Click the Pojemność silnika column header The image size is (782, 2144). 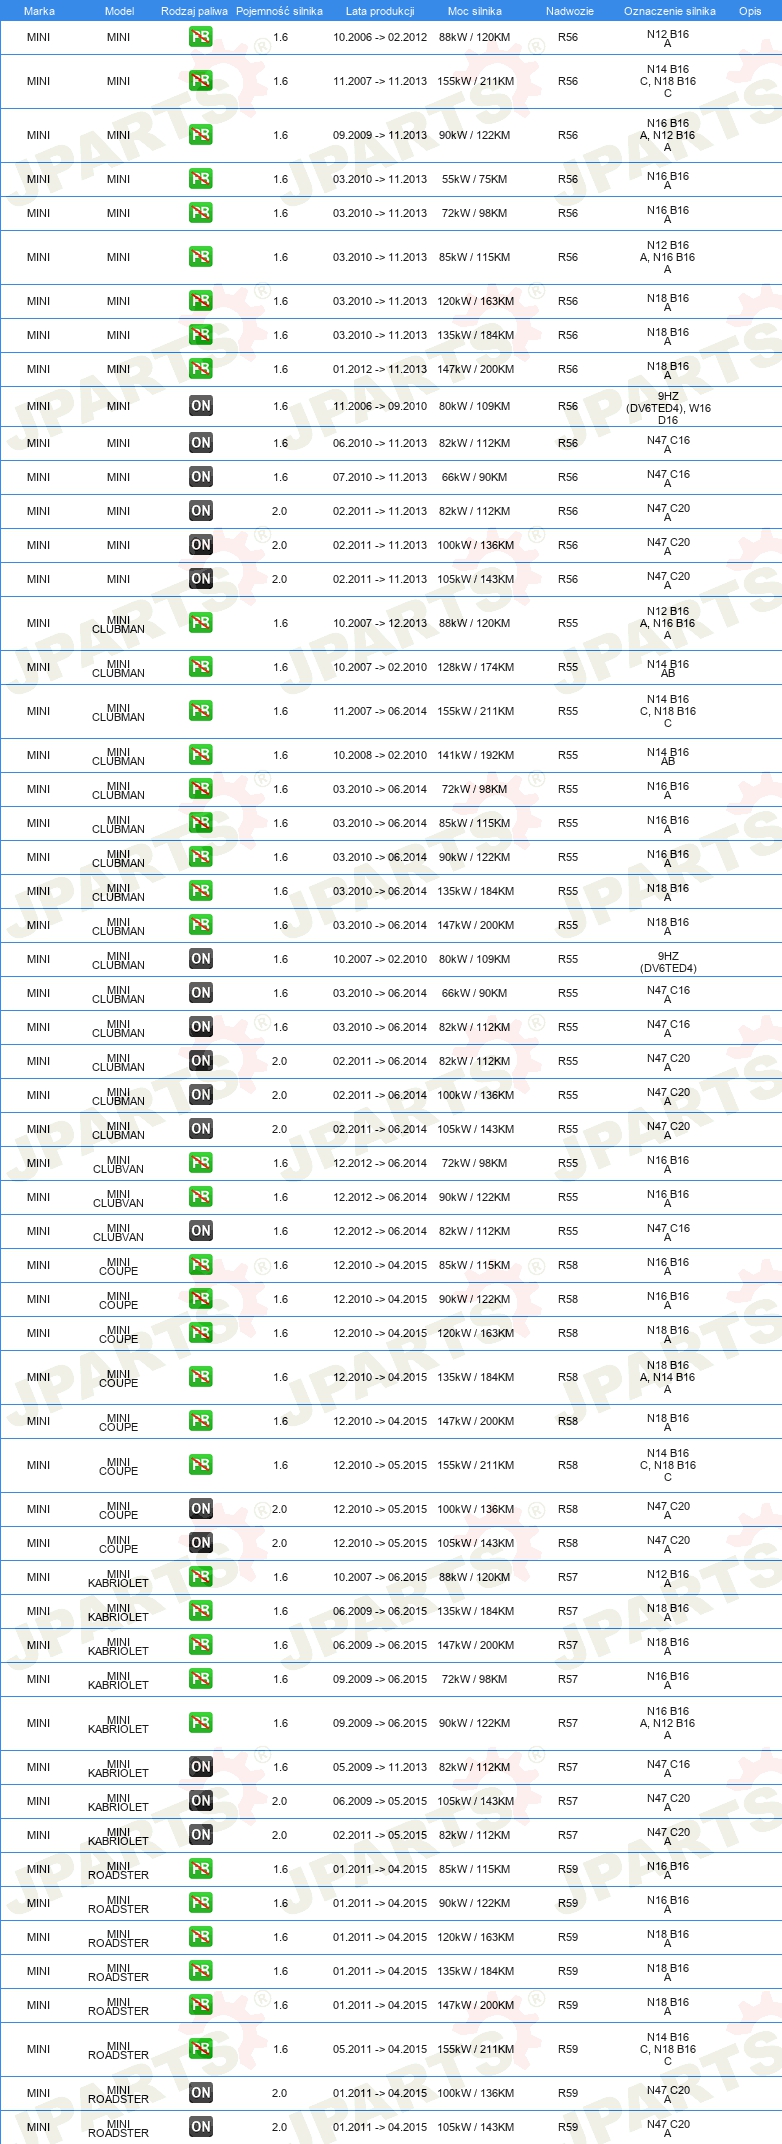click(x=279, y=11)
